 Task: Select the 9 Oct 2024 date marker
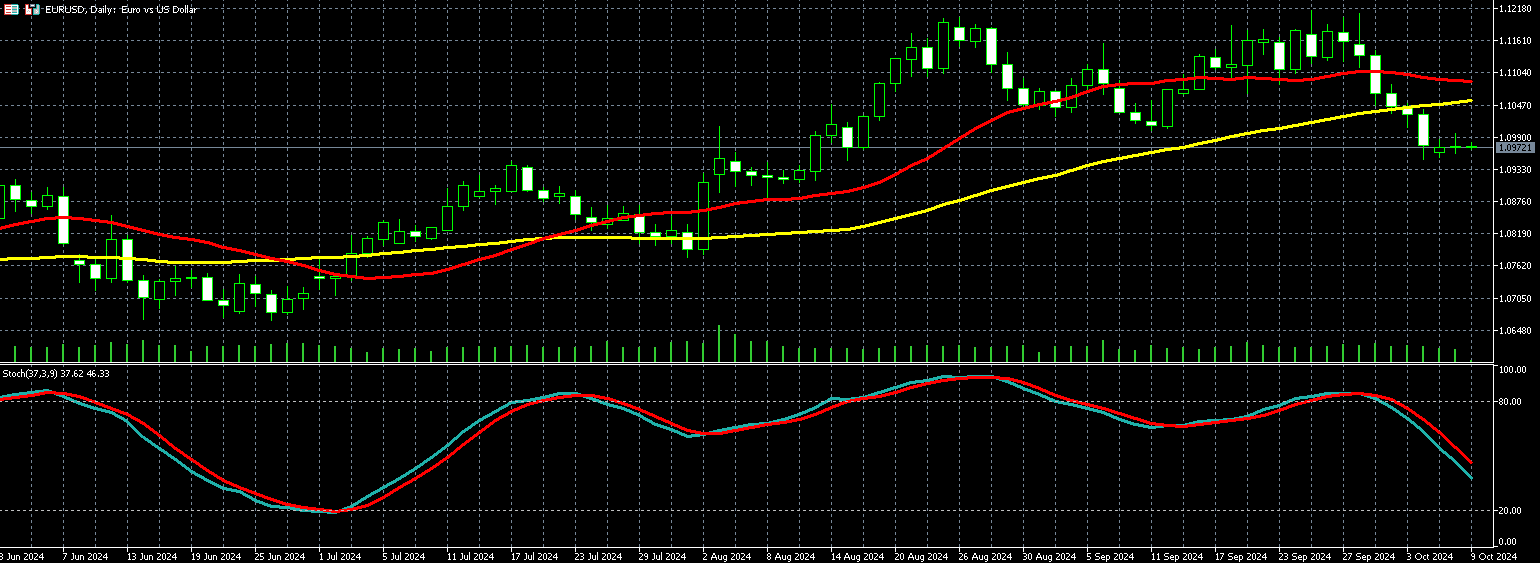point(1494,556)
